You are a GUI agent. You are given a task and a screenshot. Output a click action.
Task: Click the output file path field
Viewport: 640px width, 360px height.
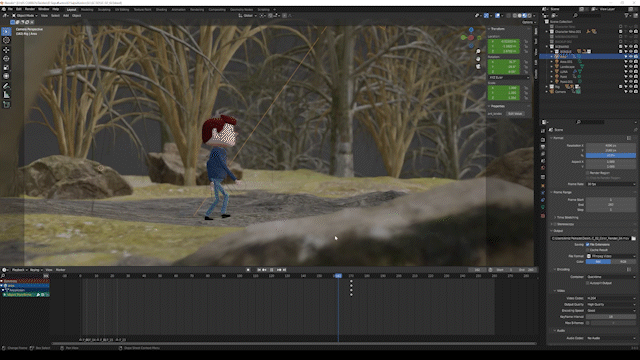(x=590, y=238)
